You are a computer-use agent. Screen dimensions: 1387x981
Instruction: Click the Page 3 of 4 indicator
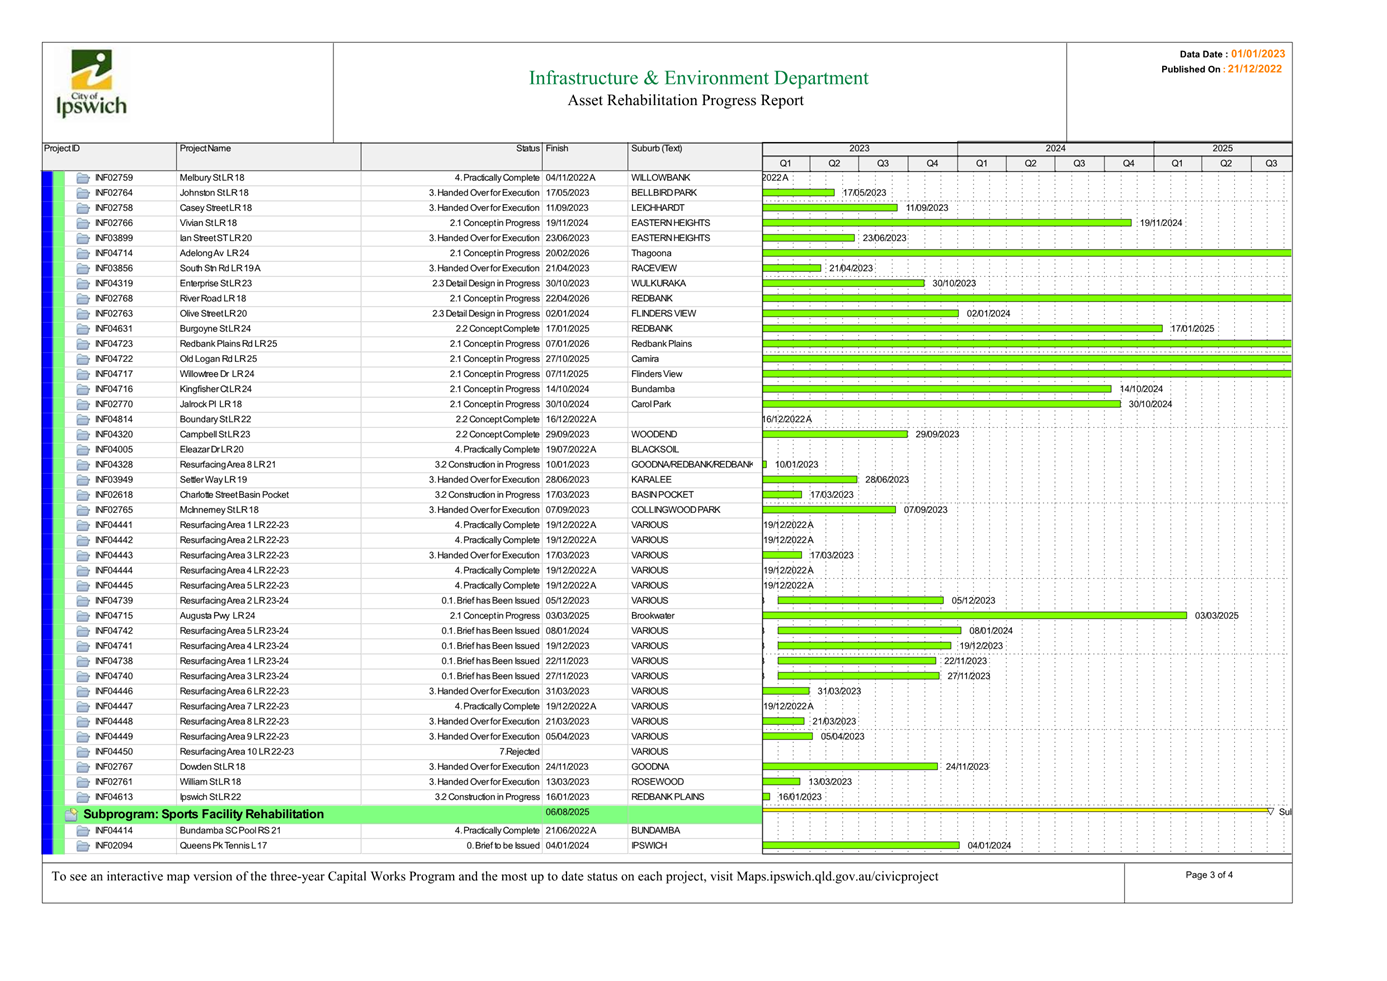coord(1209,875)
